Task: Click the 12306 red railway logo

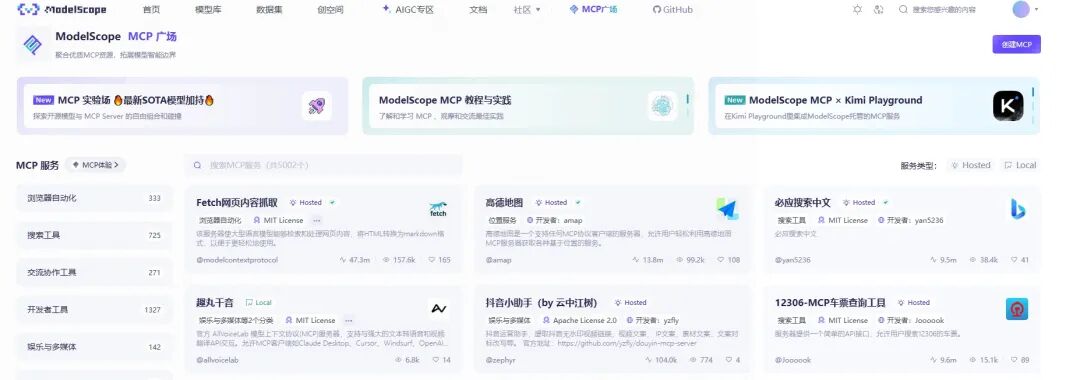Action: coord(1017,309)
